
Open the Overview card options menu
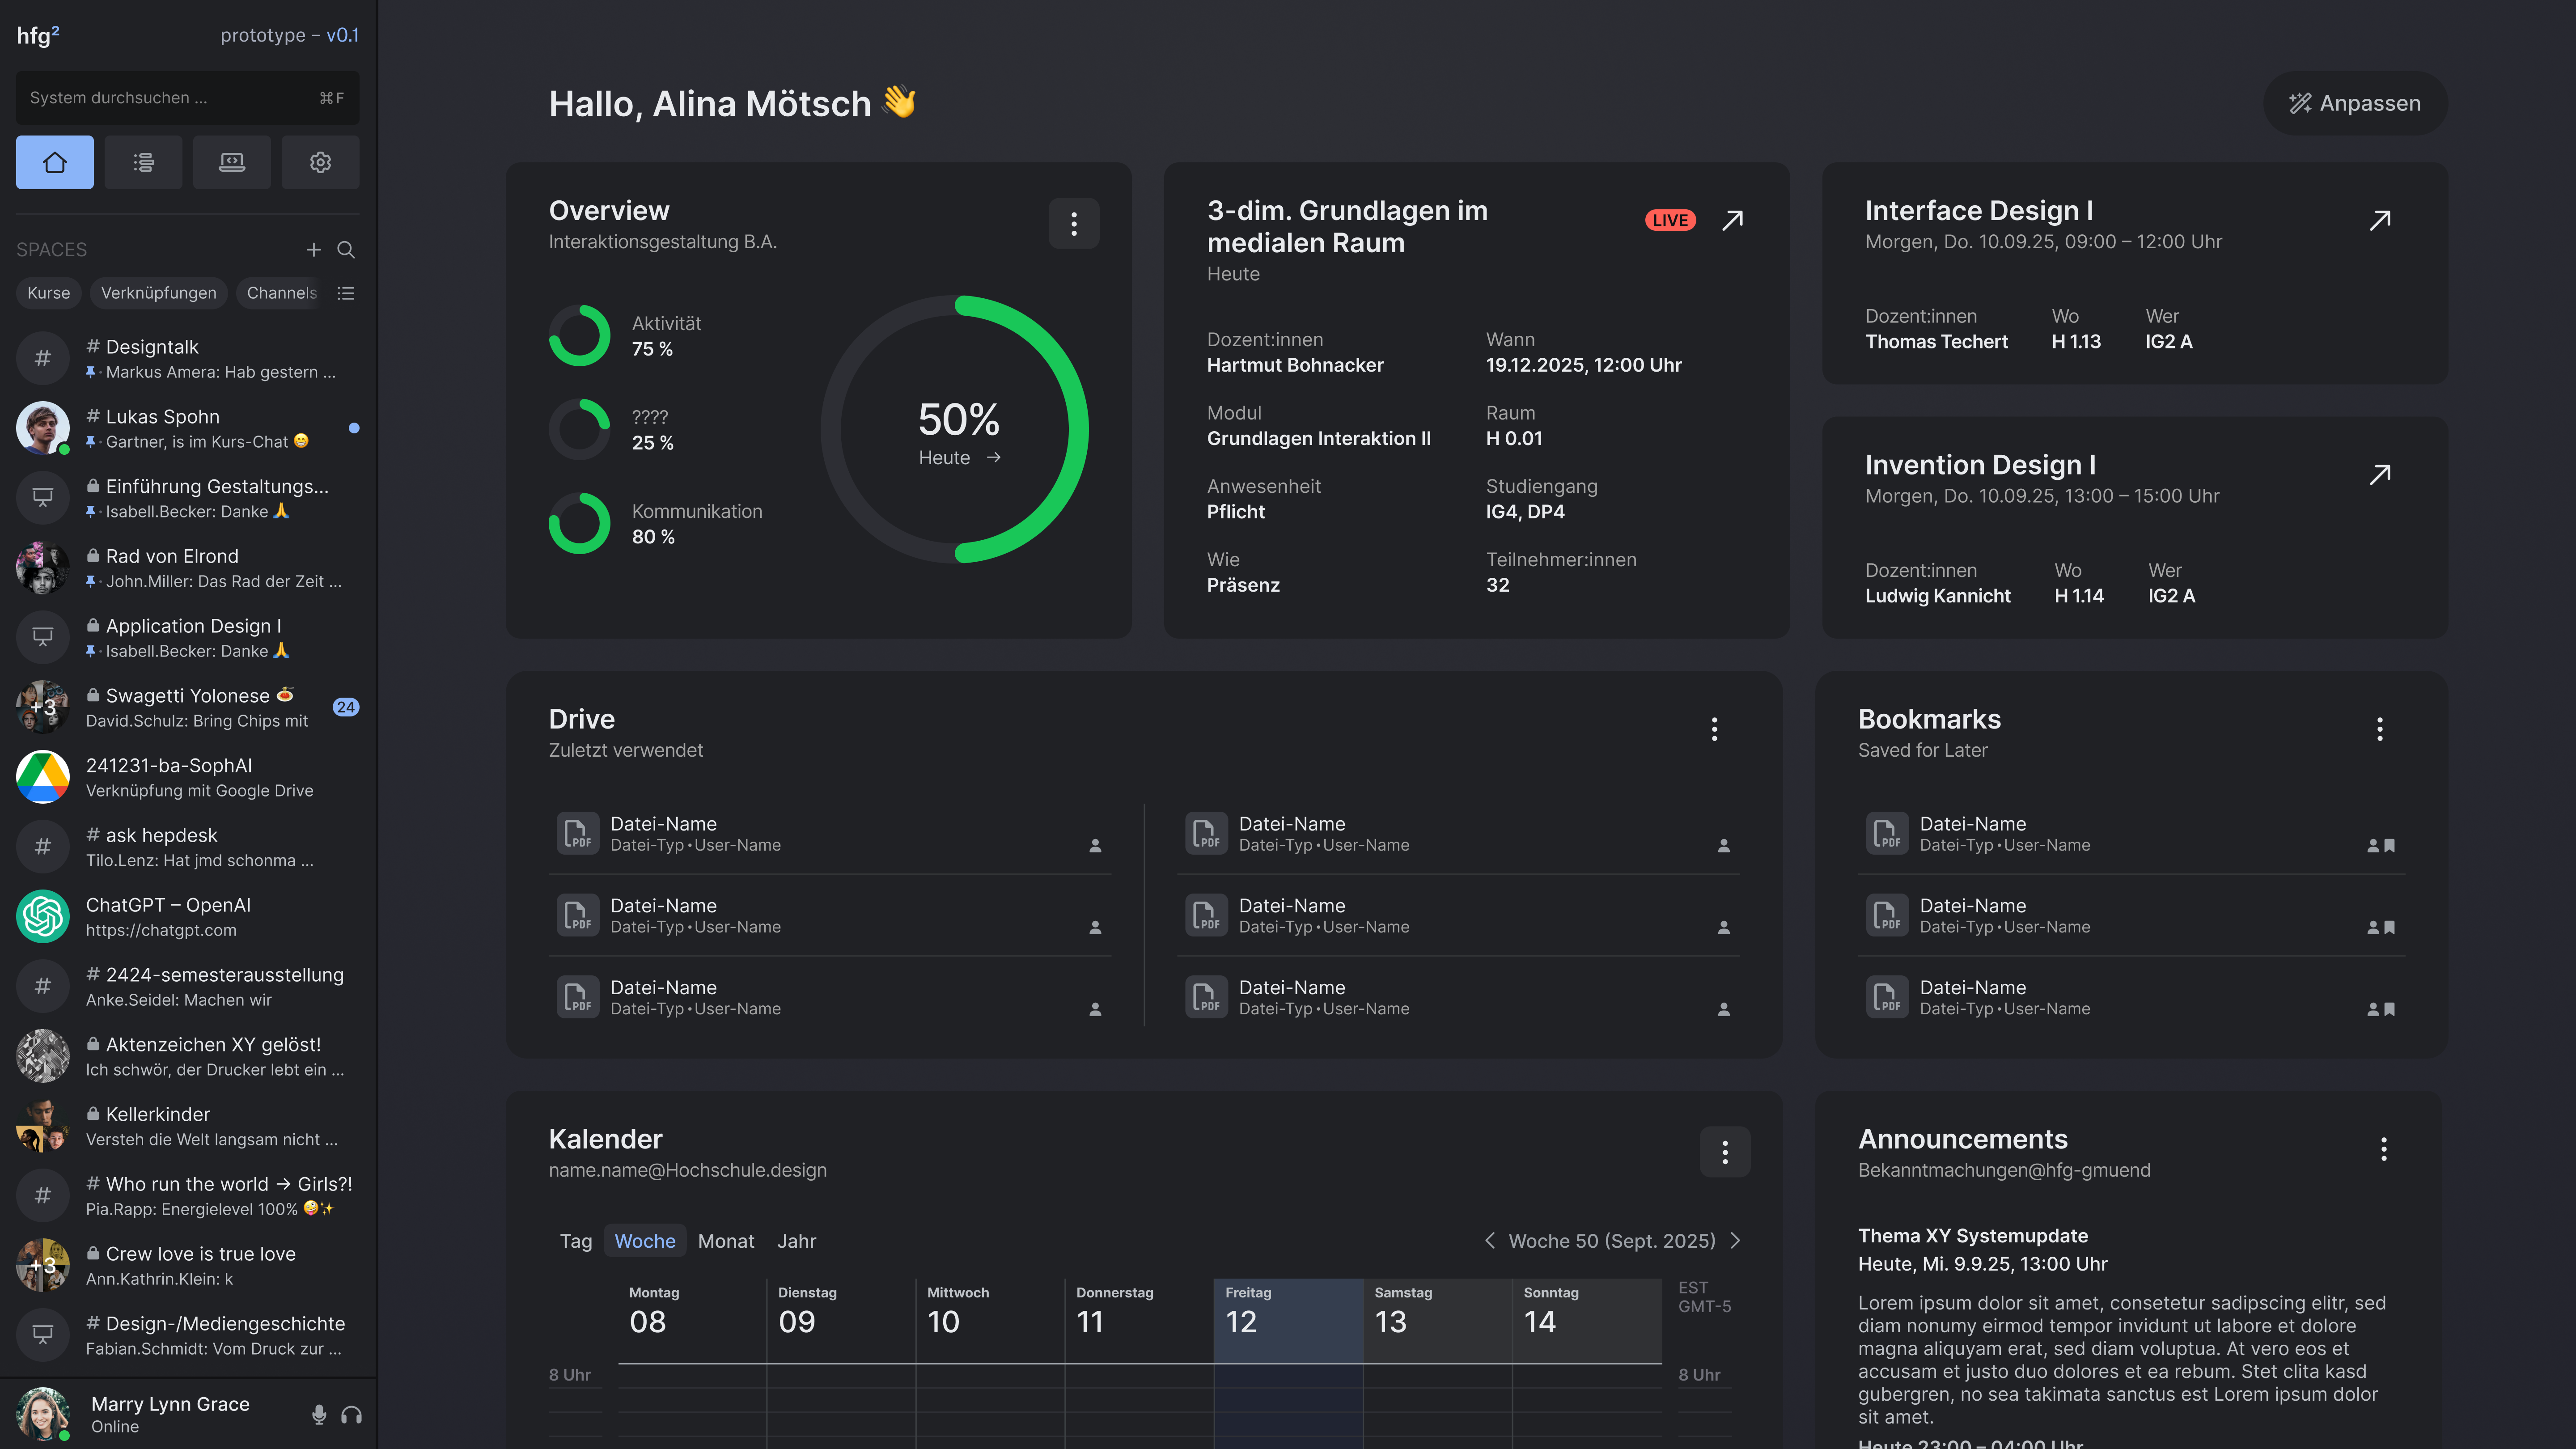[1074, 223]
